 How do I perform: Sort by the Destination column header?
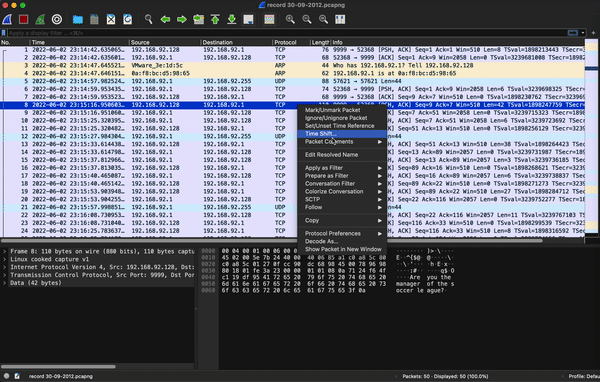tap(236, 42)
